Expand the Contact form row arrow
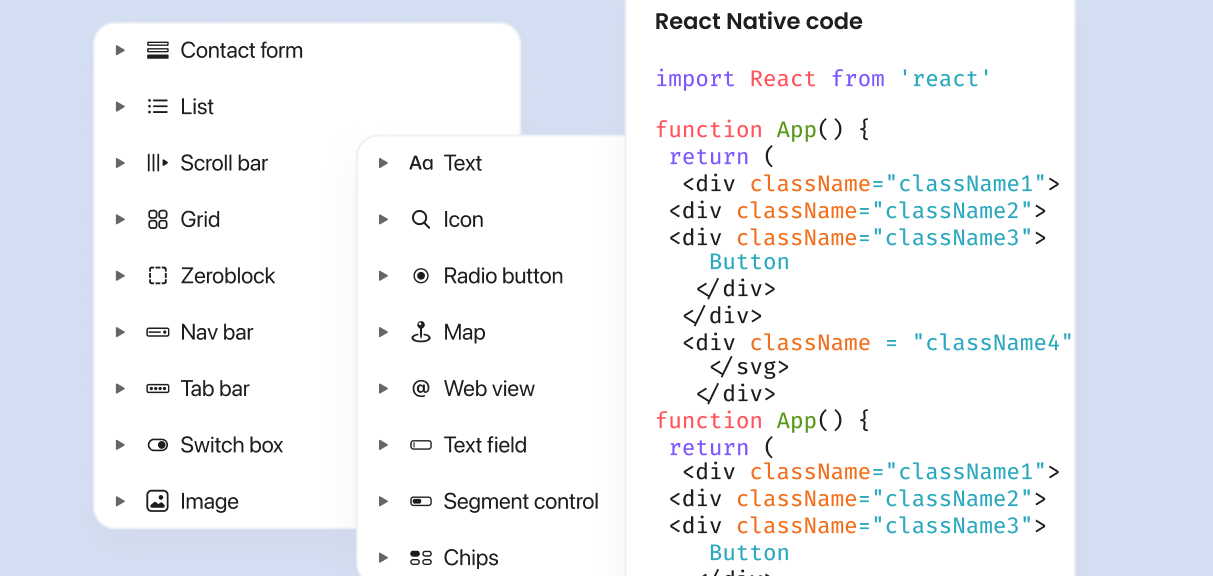Image resolution: width=1213 pixels, height=576 pixels. [120, 50]
